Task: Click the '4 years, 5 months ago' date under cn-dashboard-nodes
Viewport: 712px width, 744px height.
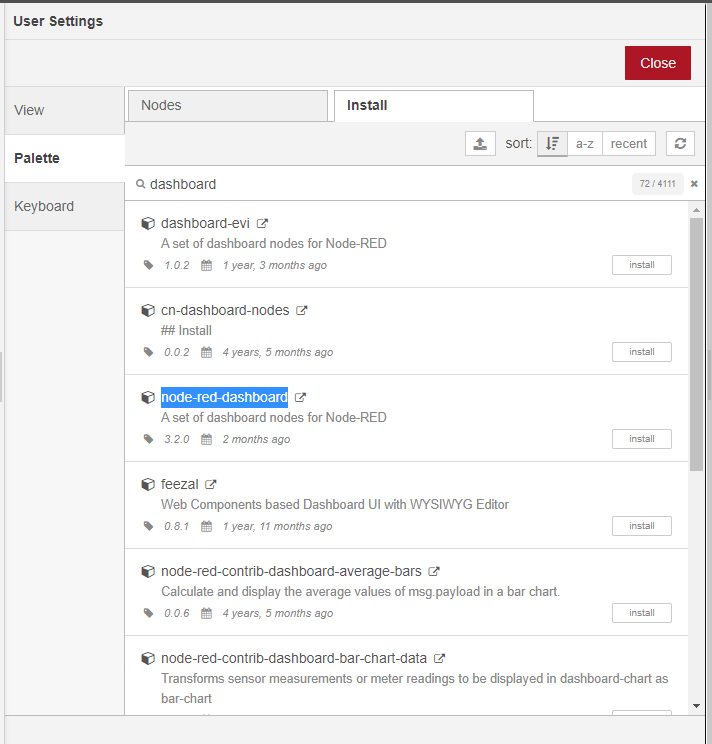Action: click(277, 352)
